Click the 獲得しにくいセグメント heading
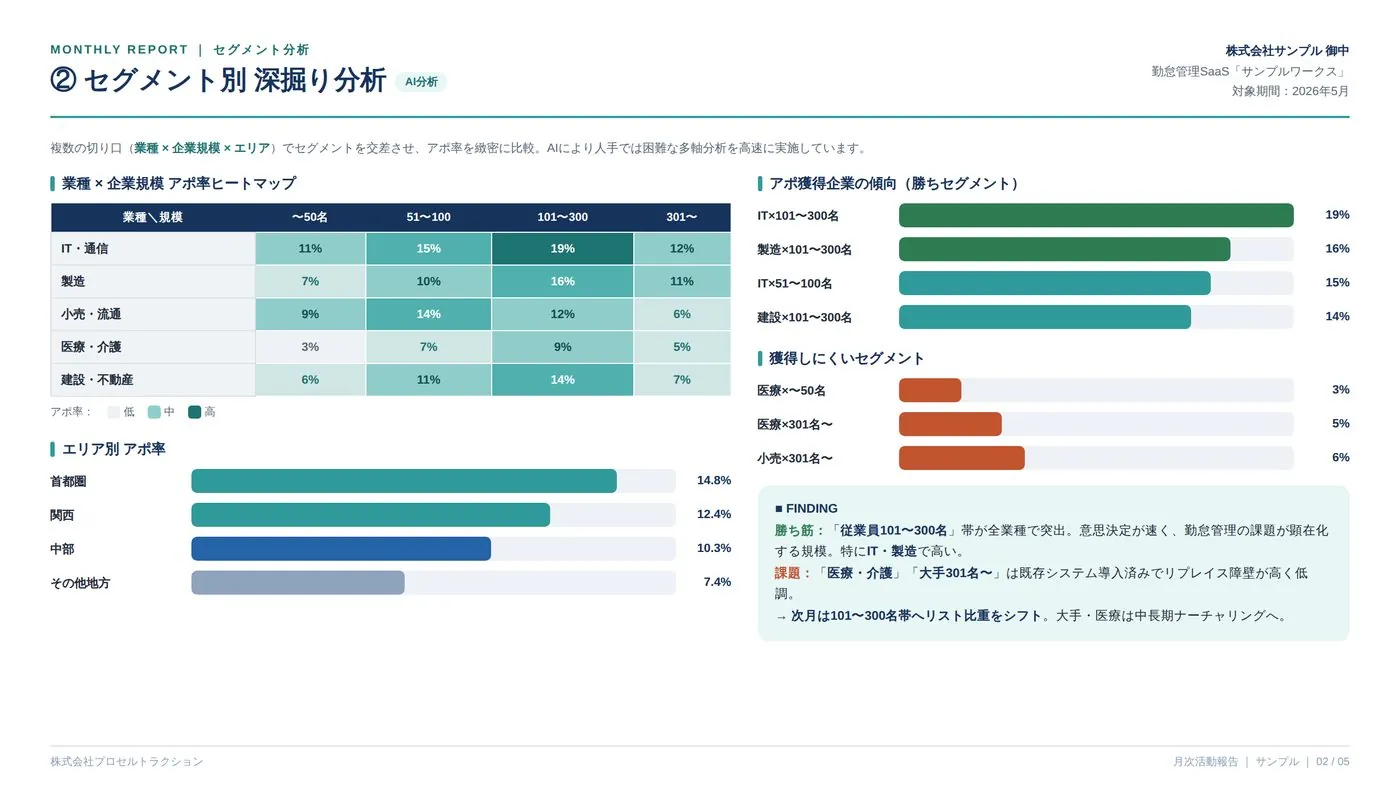 (x=847, y=358)
